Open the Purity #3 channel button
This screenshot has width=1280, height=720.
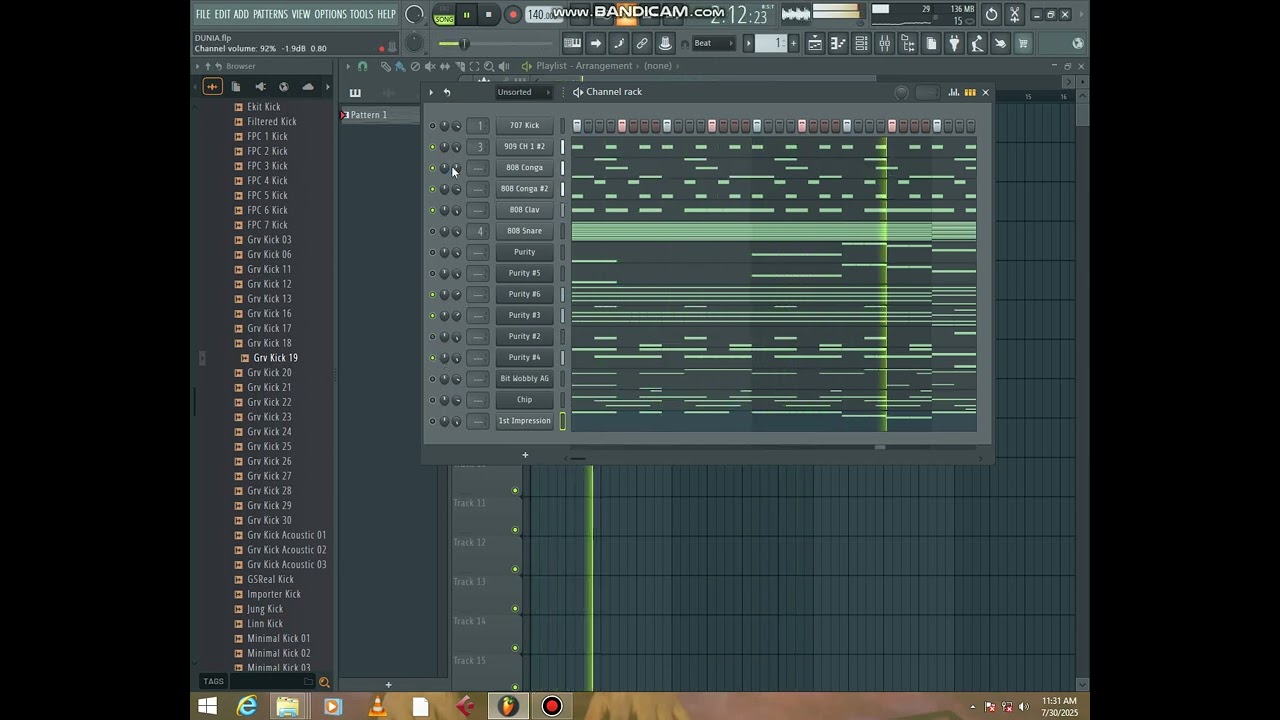coord(524,315)
